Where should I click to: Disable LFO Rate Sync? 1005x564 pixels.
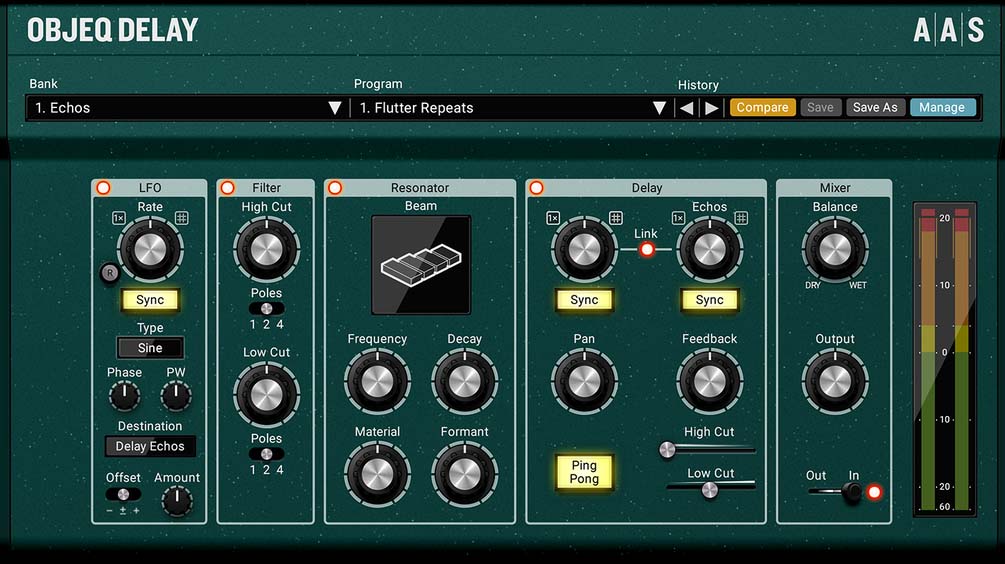[150, 300]
